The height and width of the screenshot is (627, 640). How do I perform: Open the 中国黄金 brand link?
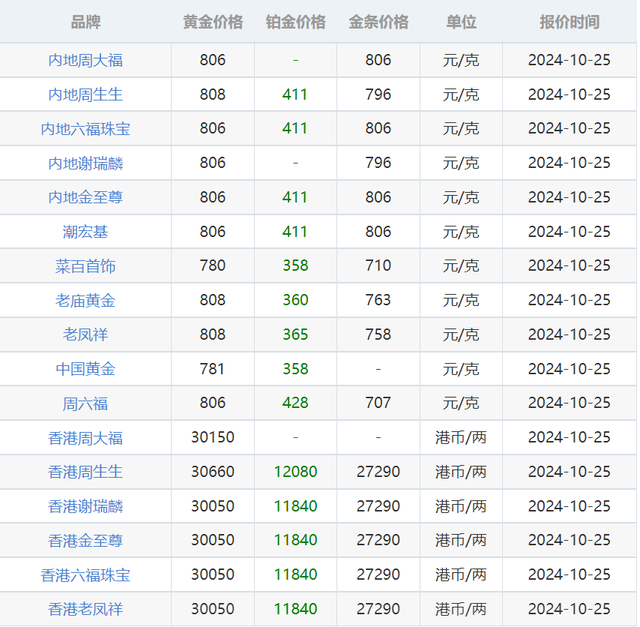coord(85,369)
